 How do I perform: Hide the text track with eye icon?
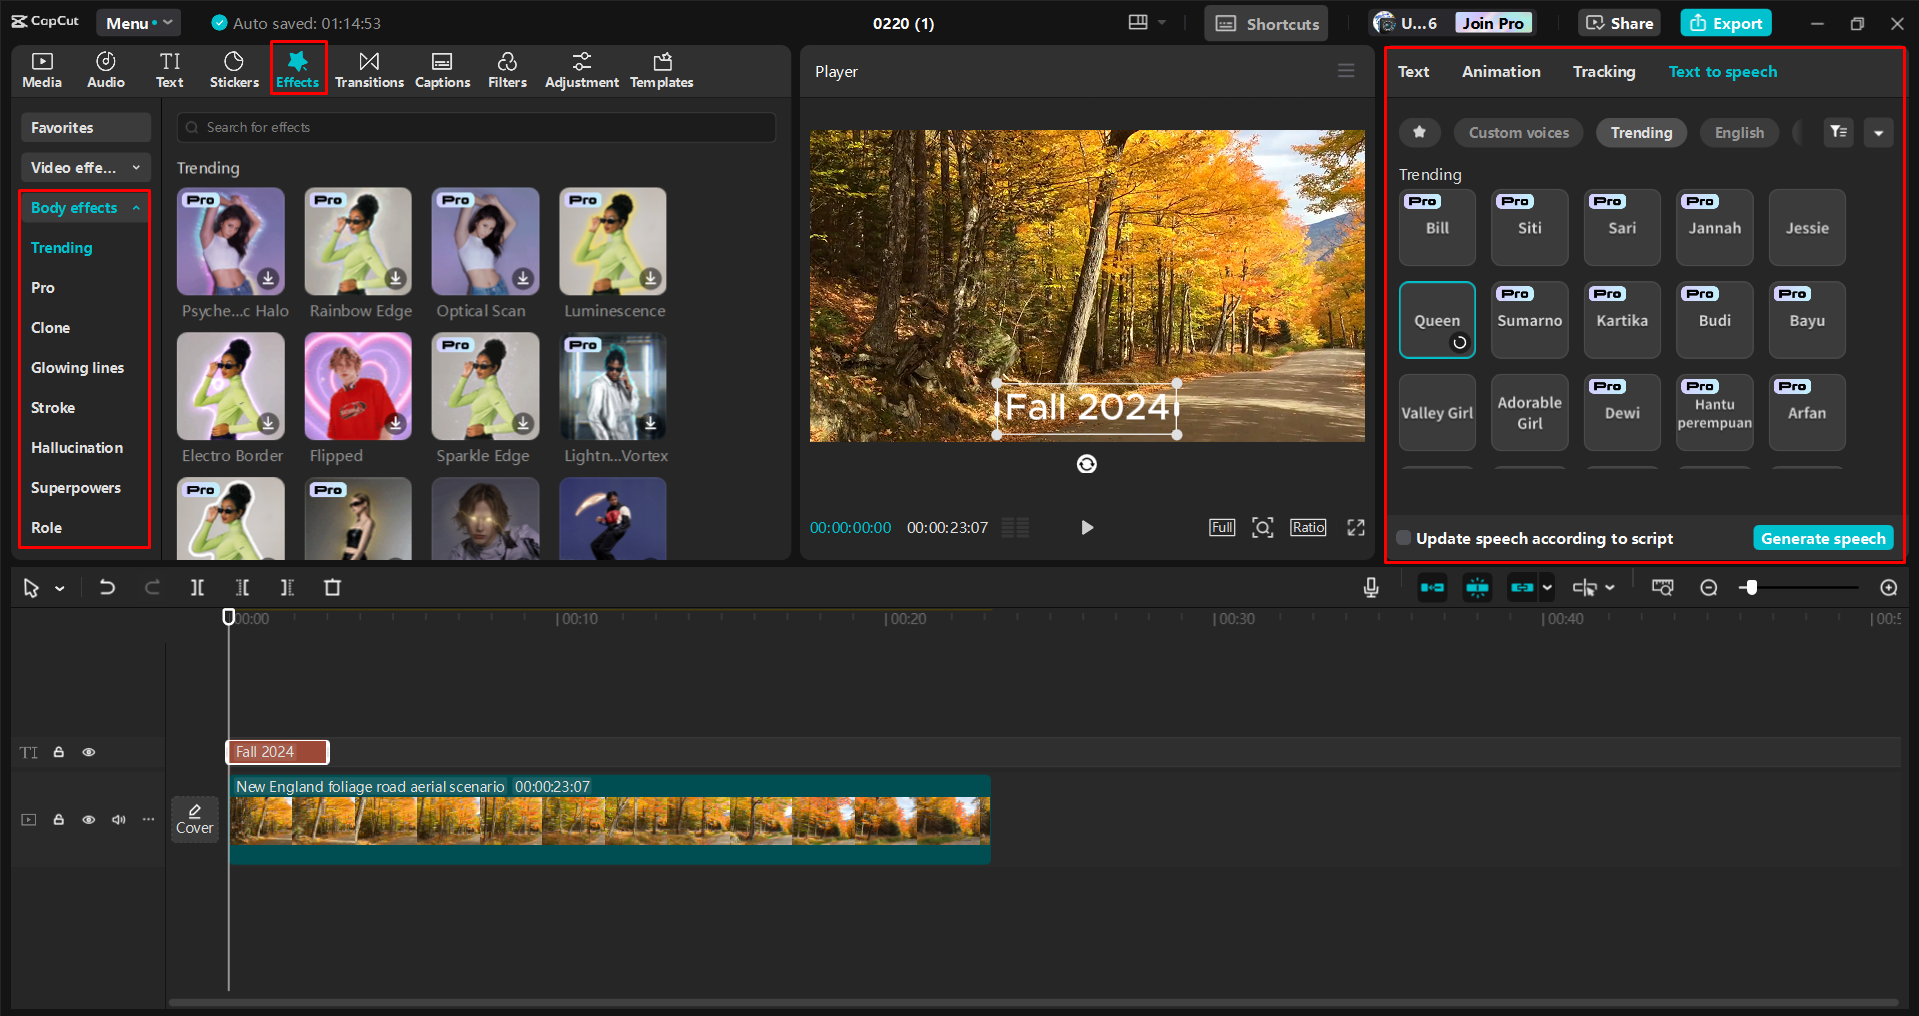pos(89,752)
